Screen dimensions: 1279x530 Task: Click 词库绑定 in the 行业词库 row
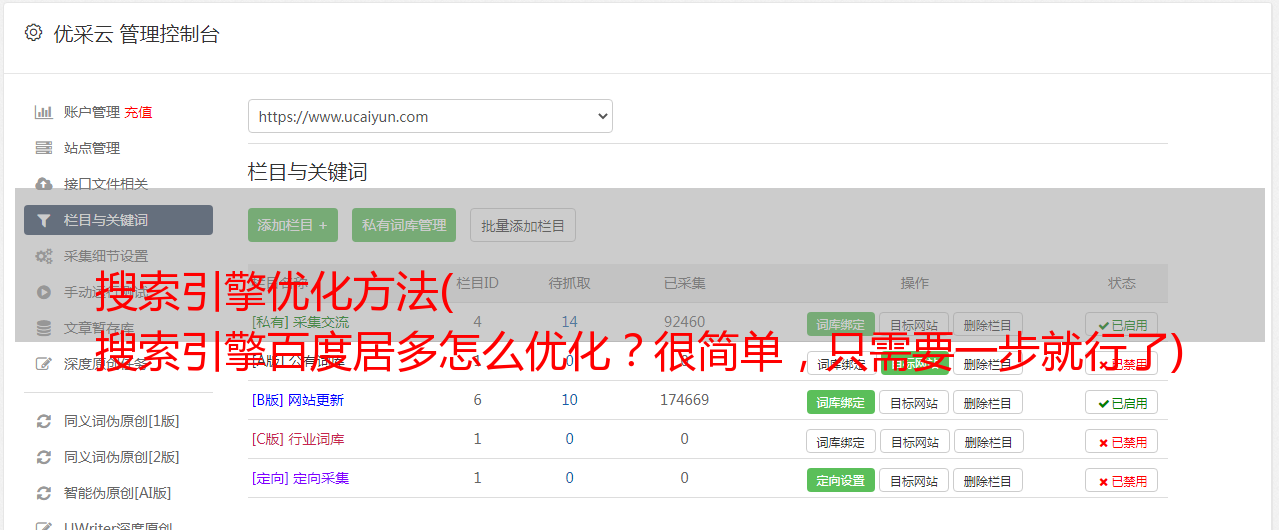click(841, 441)
